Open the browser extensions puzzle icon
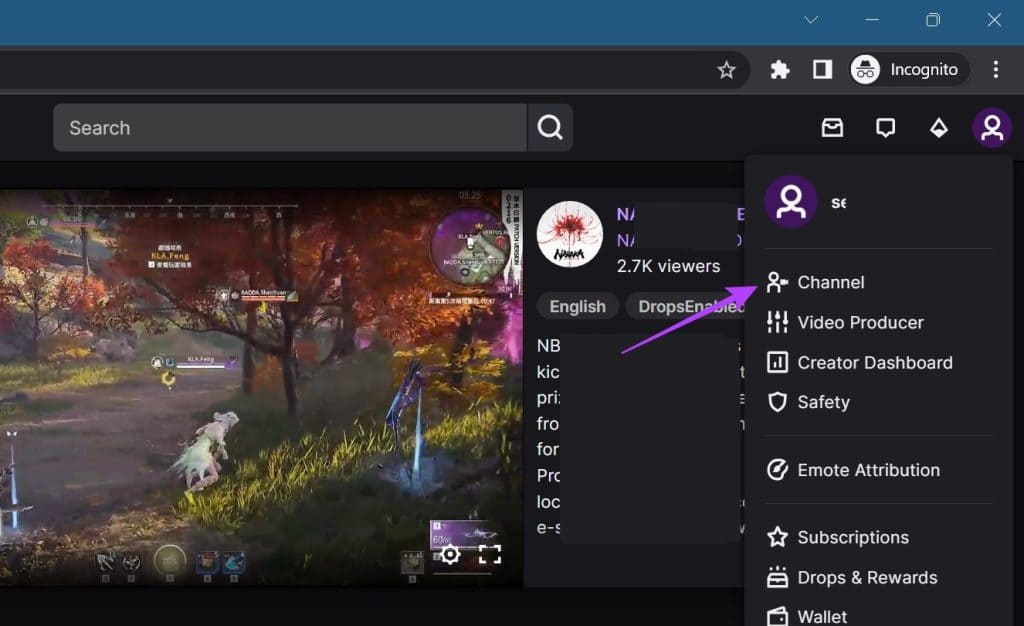 780,70
